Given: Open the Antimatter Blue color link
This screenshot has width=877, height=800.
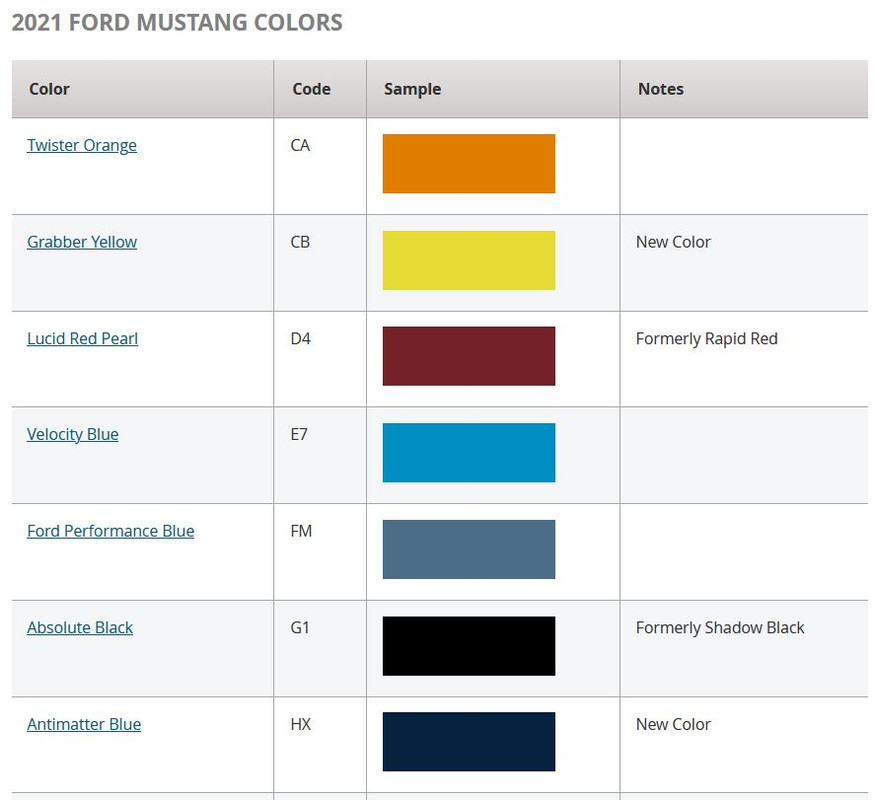Looking at the screenshot, I should [x=84, y=724].
